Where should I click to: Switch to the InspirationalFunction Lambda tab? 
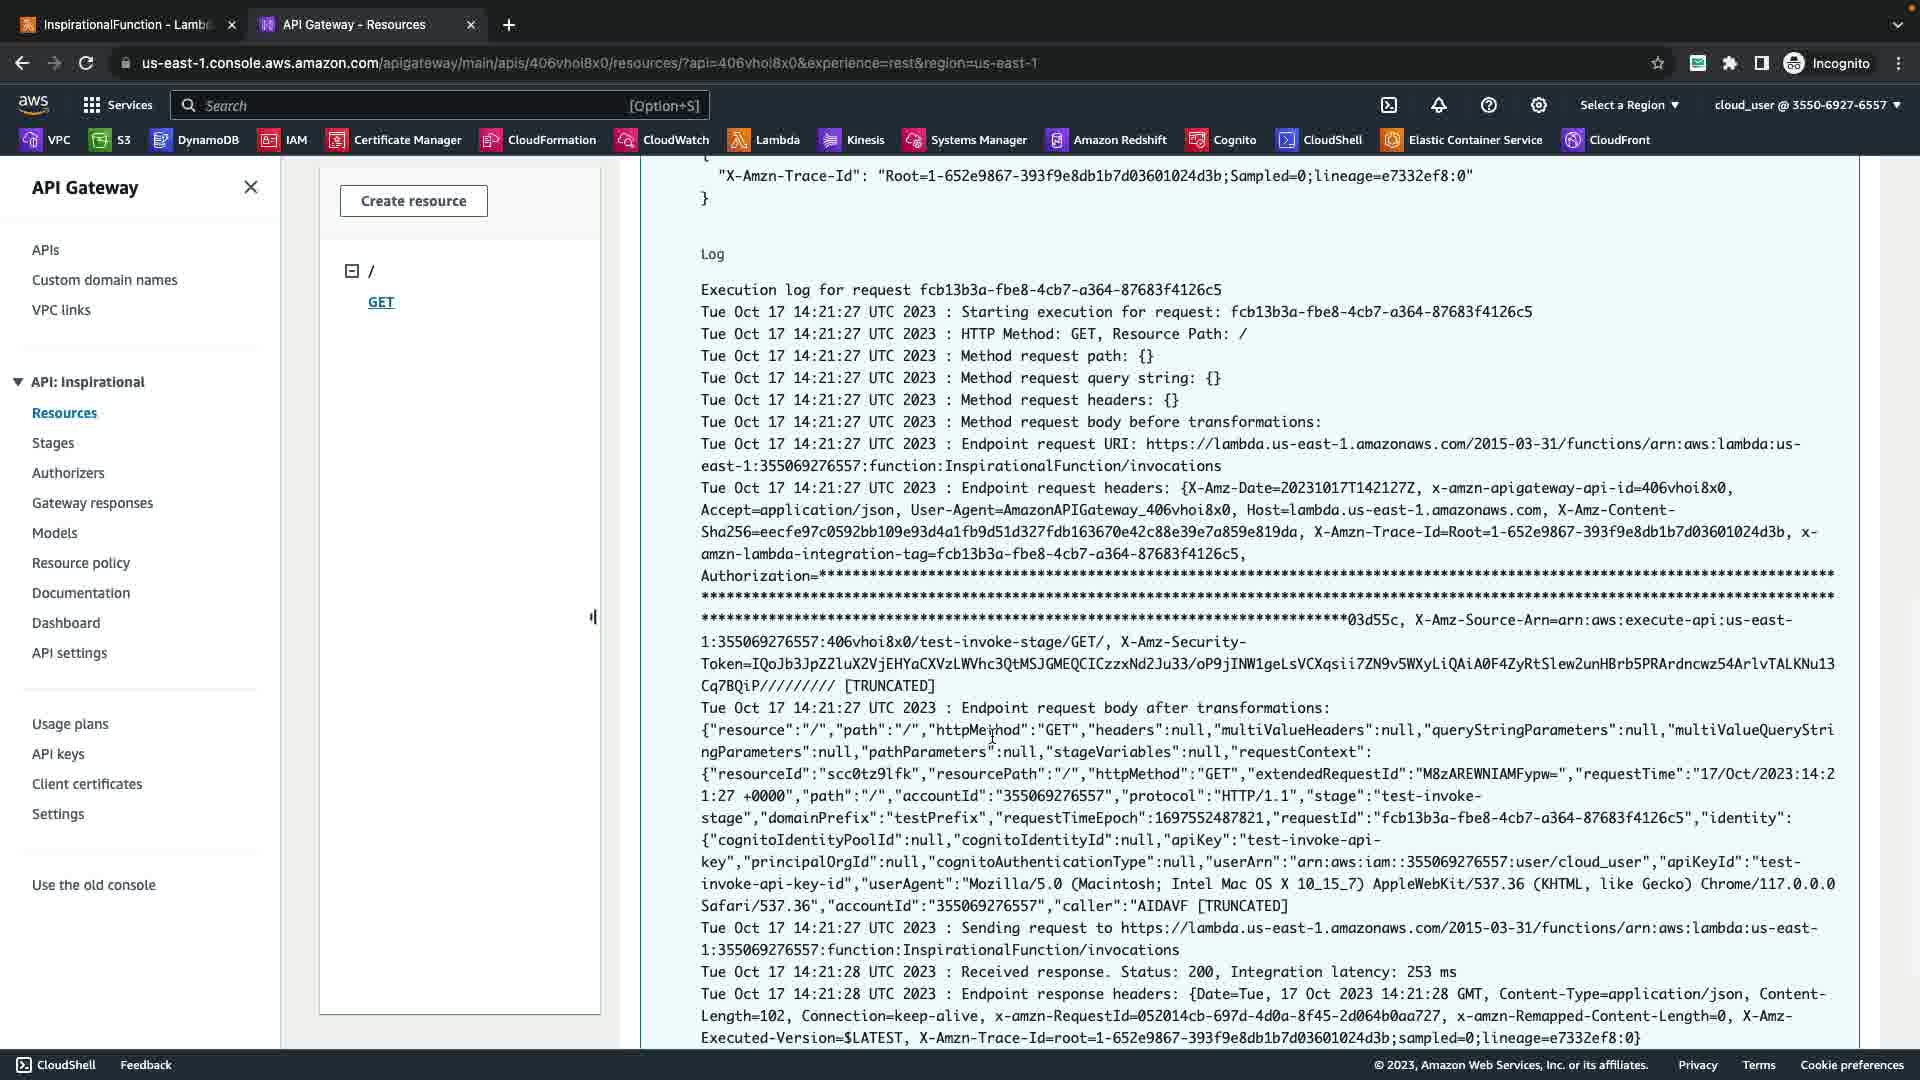click(127, 24)
